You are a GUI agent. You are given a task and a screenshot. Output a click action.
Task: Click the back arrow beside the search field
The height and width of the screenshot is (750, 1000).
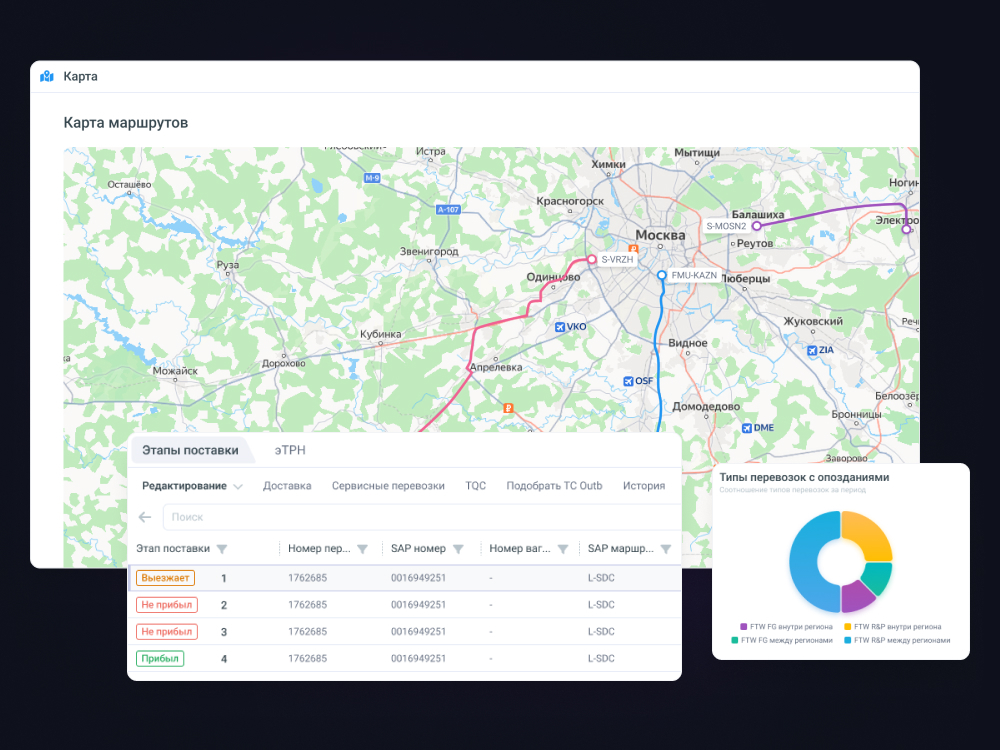[144, 517]
